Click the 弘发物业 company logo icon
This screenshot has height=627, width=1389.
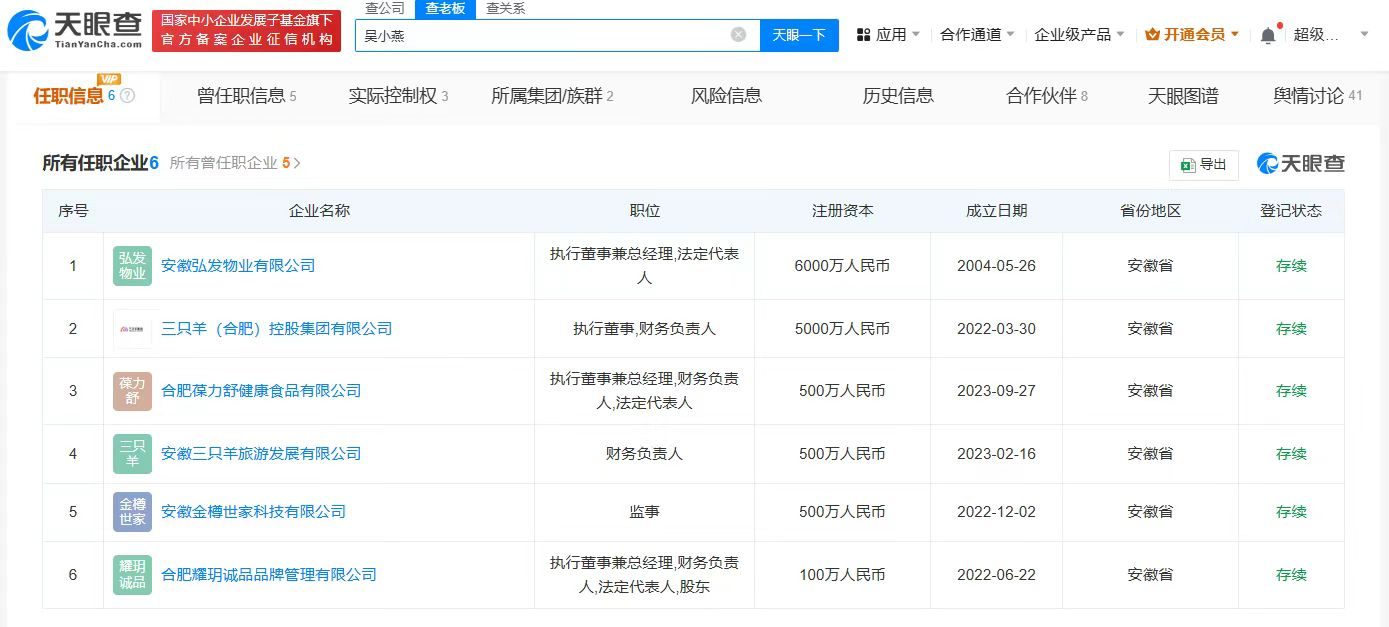131,266
